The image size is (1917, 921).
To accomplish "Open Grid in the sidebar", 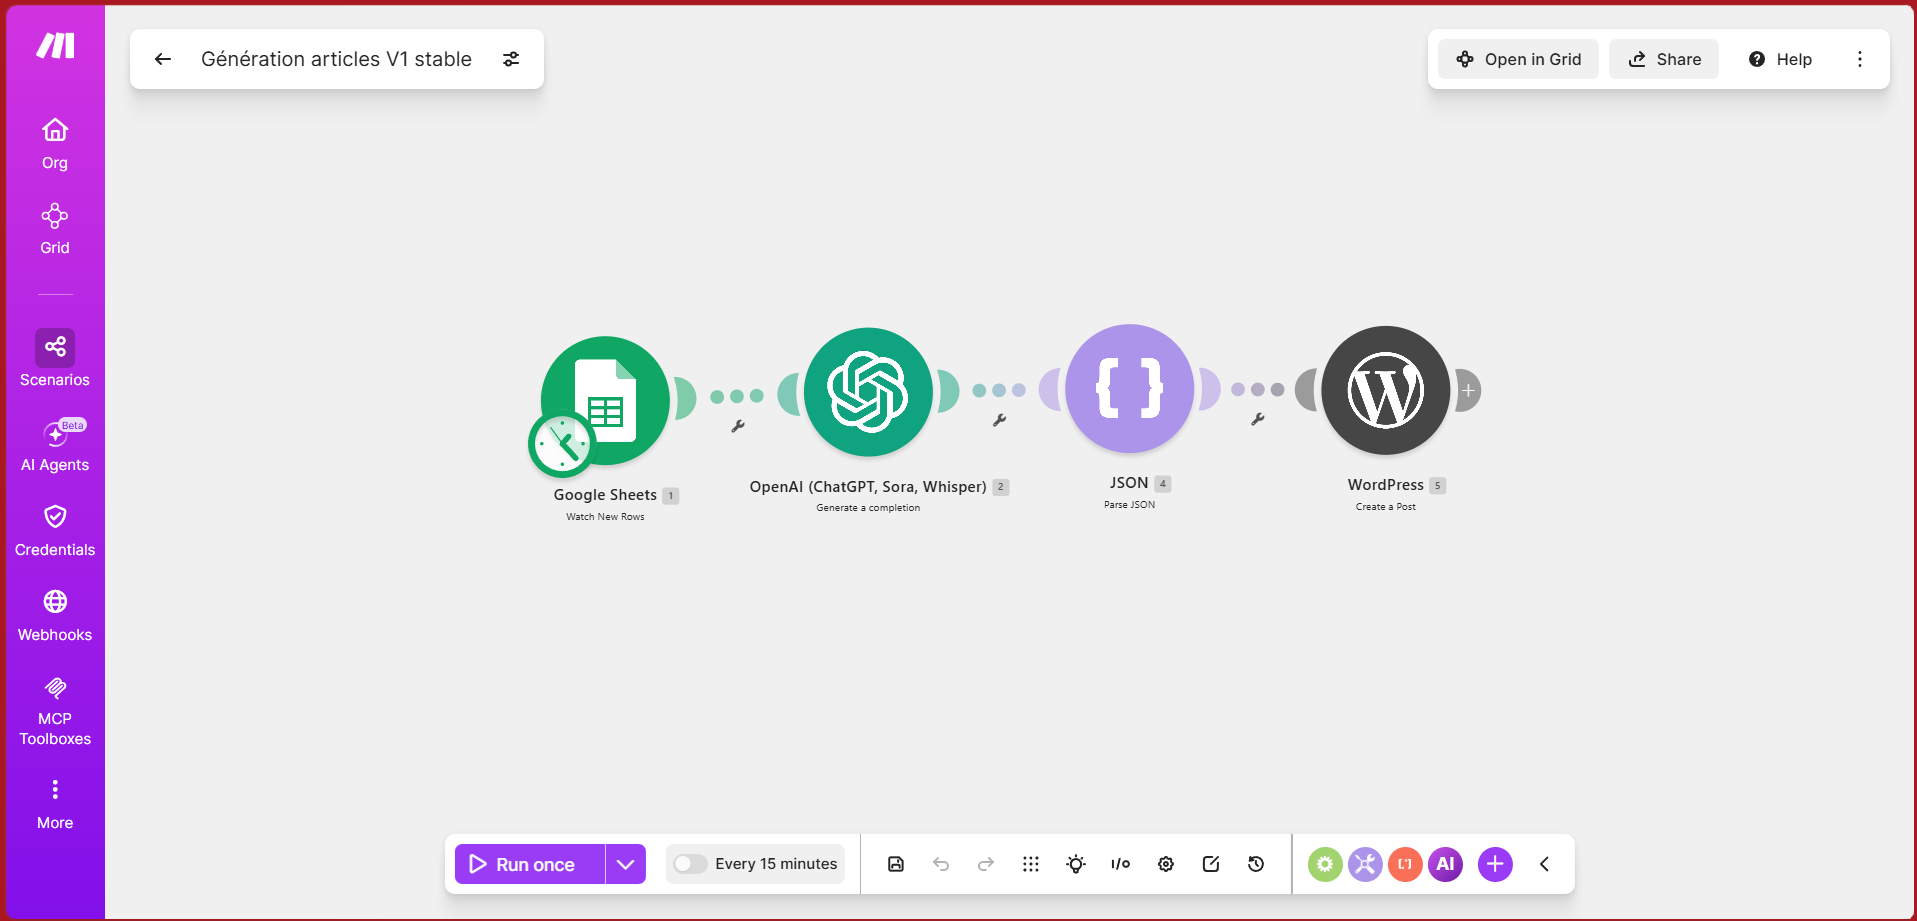I will point(55,230).
